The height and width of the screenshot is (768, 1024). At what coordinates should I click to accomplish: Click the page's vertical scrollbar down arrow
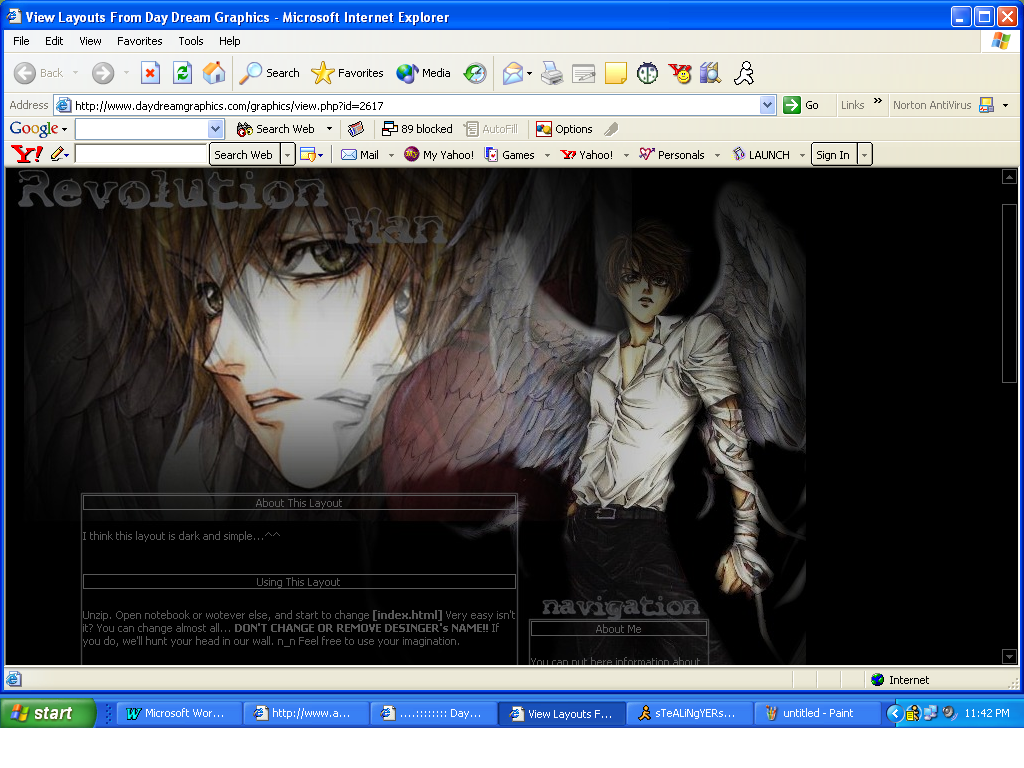pos(1009,656)
